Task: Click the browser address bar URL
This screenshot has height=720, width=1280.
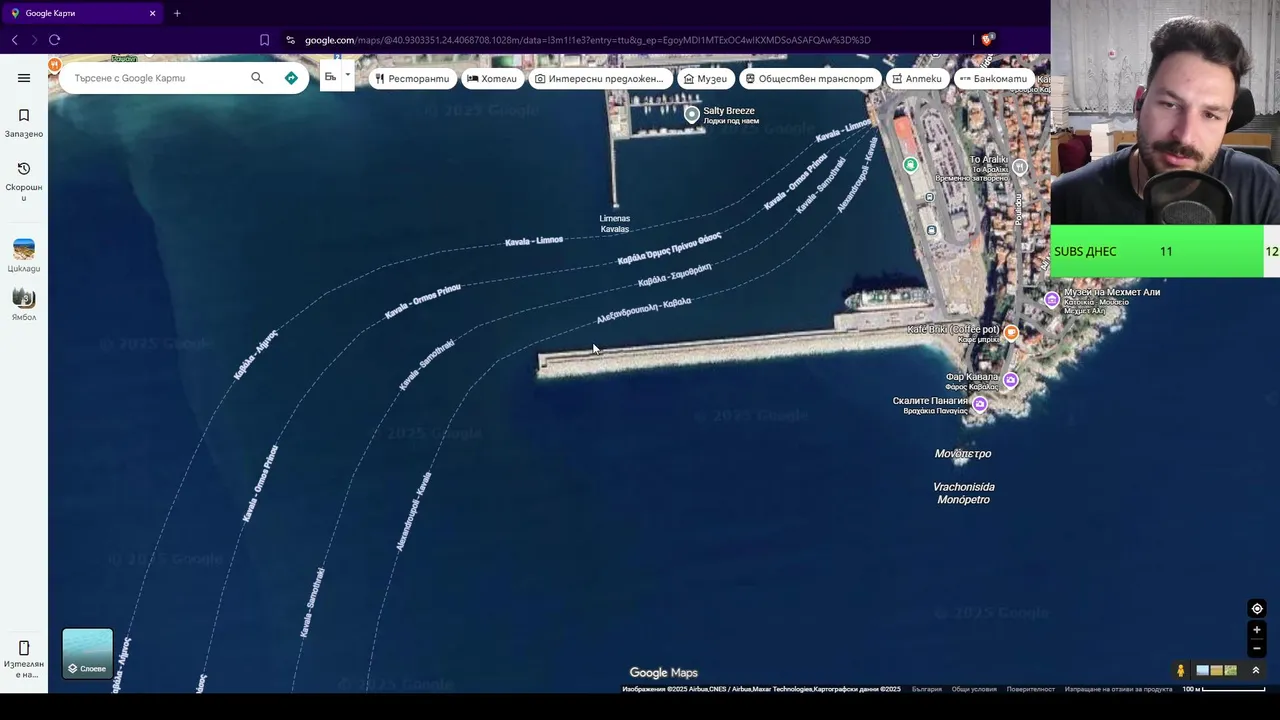Action: click(587, 40)
